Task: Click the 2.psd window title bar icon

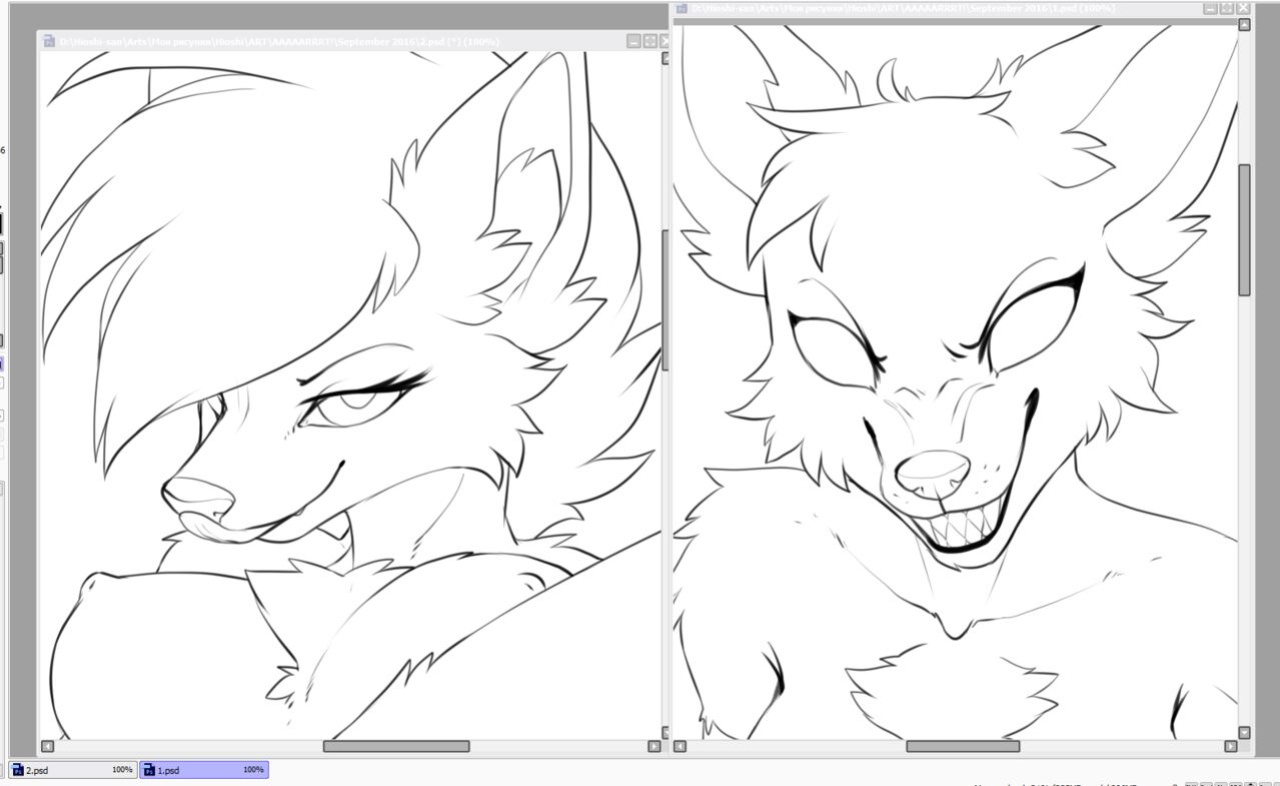Action: click(x=49, y=42)
